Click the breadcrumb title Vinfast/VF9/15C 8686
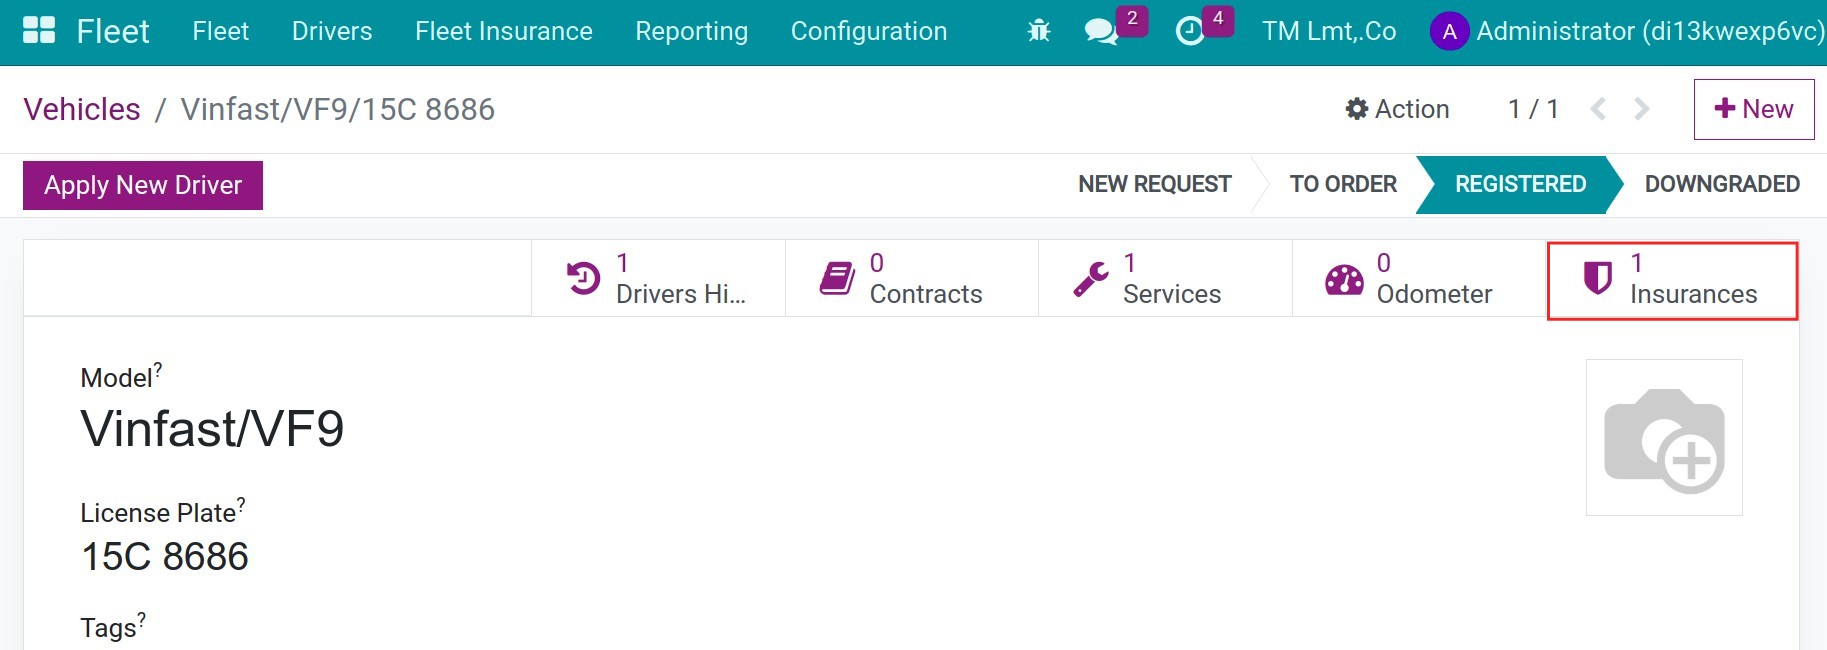The image size is (1827, 650). 338,109
